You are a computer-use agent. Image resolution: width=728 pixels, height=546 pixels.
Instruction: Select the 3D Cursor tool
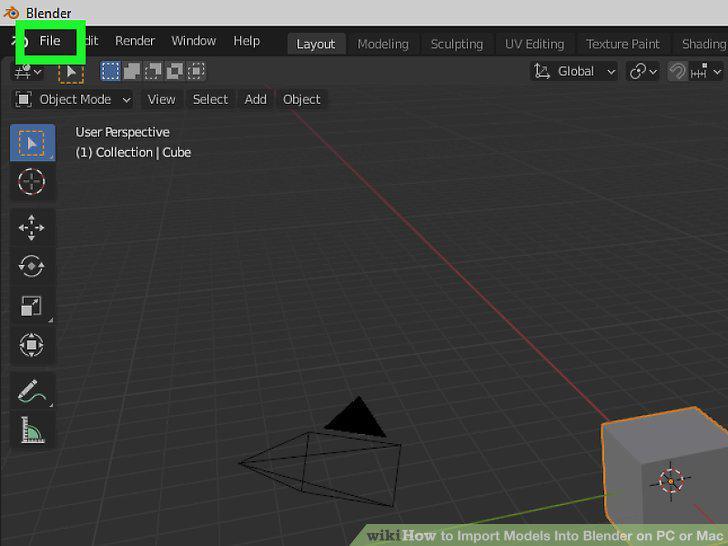pyautogui.click(x=32, y=182)
